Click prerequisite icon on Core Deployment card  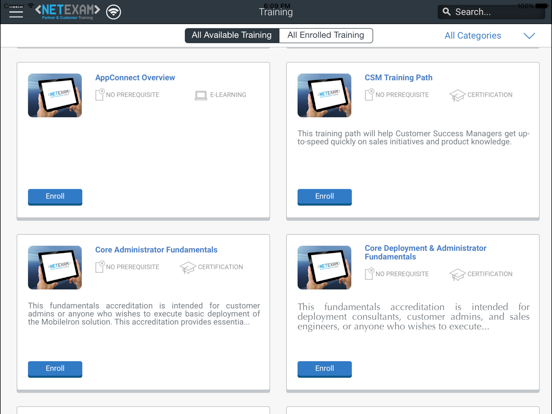(369, 274)
